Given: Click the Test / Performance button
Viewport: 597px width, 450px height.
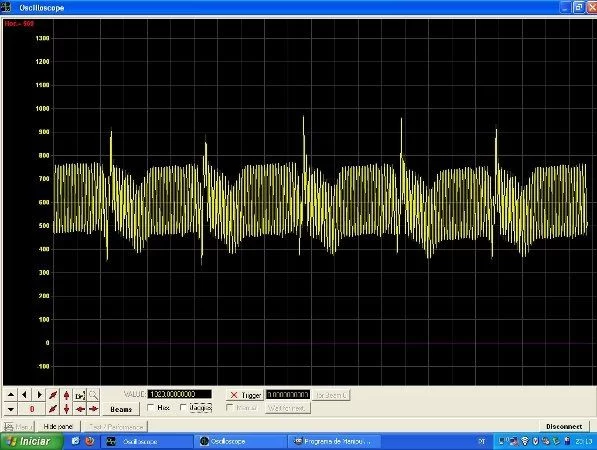Looking at the screenshot, I should tap(115, 427).
